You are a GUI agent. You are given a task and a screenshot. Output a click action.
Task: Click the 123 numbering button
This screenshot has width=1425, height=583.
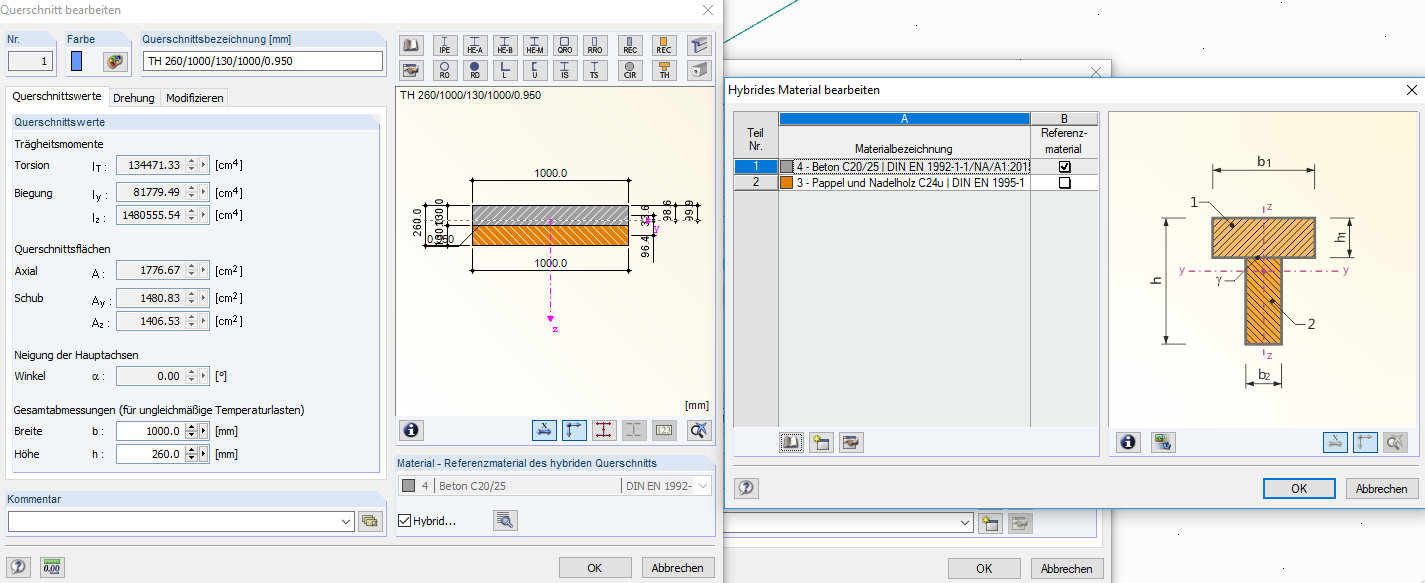click(x=665, y=430)
